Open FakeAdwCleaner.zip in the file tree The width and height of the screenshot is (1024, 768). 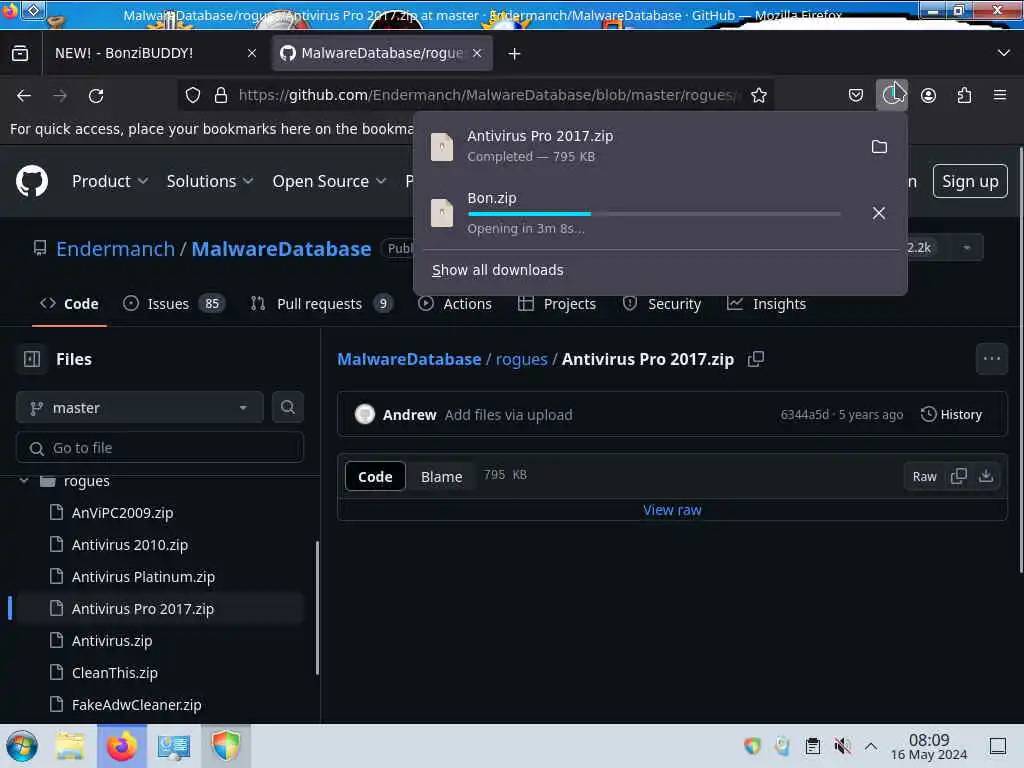(x=136, y=705)
